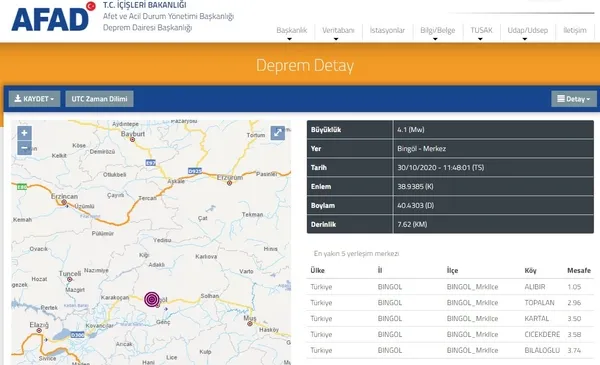Viewport: 600px width, 365px height.
Task: Expand map to fullscreen
Action: pyautogui.click(x=277, y=133)
